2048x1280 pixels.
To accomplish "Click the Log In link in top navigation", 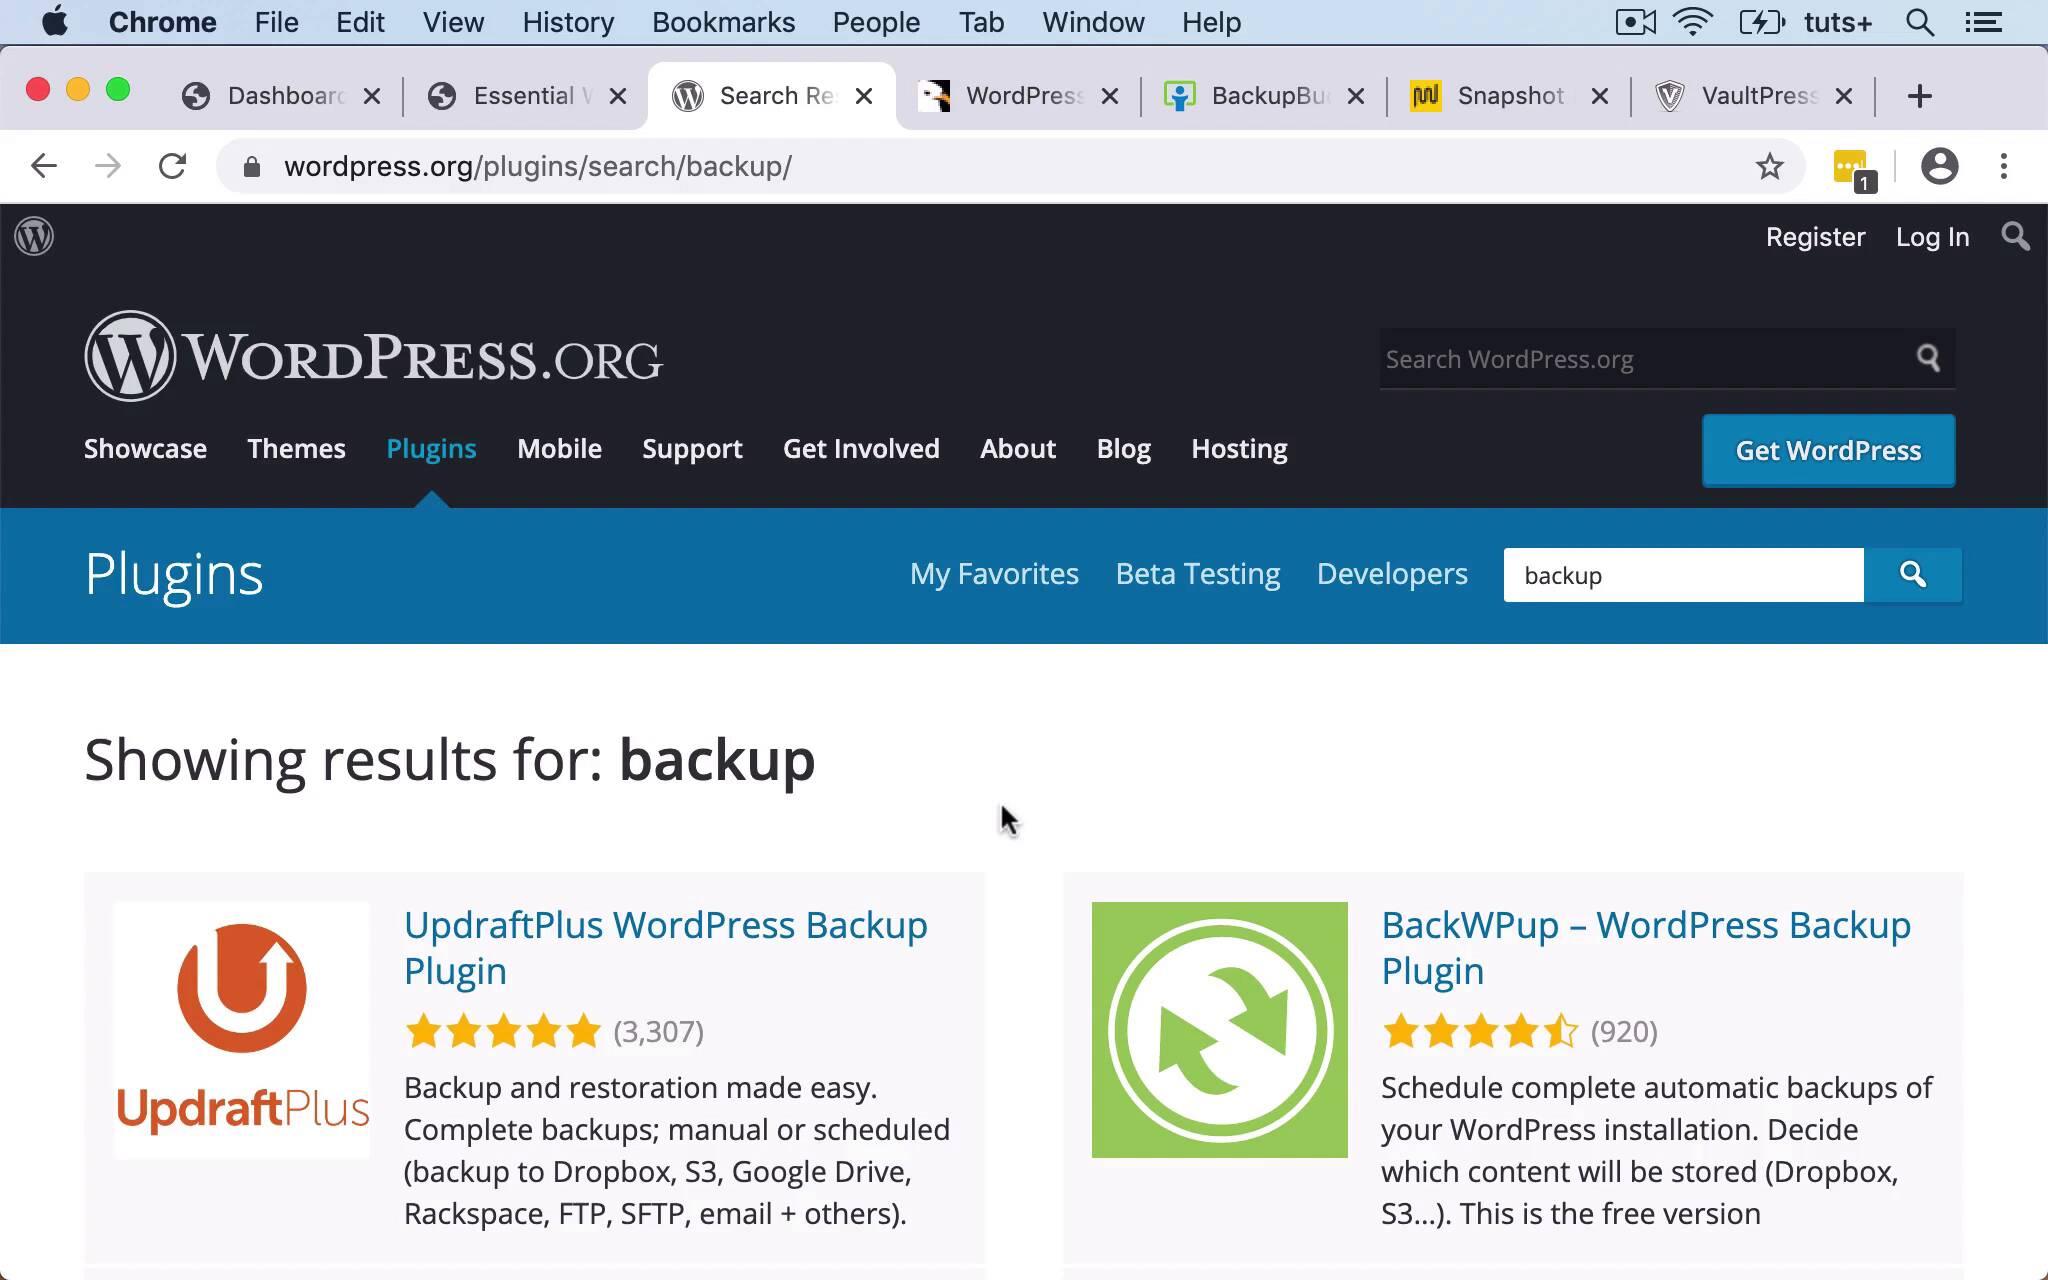I will tap(1933, 236).
